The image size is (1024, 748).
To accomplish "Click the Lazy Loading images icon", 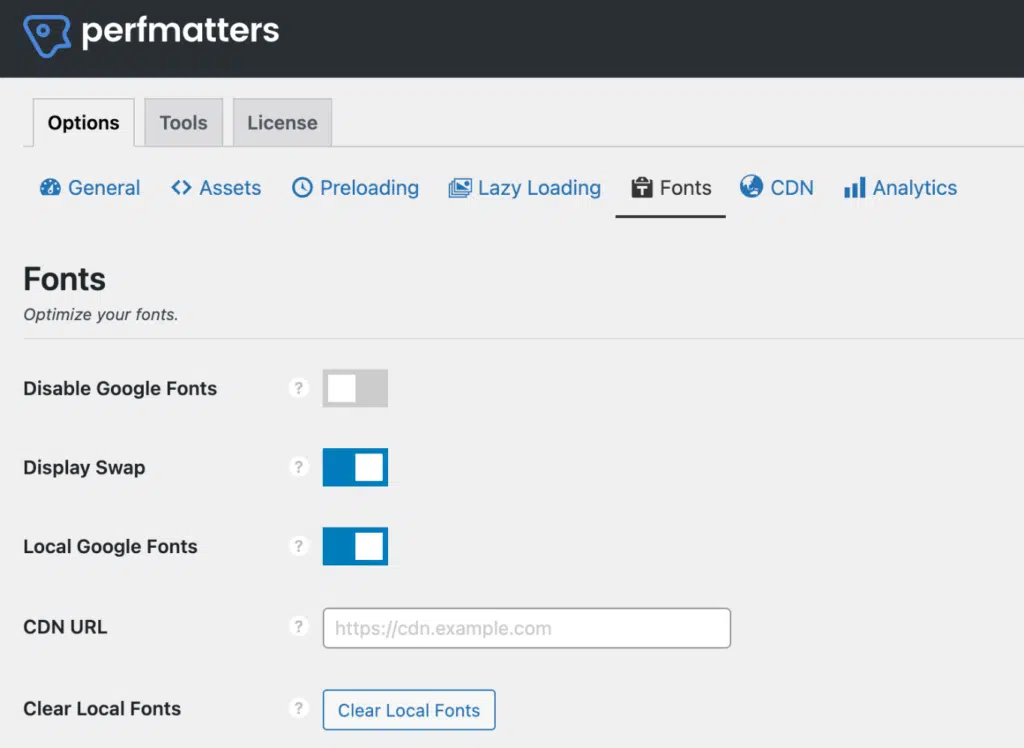I will coord(460,188).
